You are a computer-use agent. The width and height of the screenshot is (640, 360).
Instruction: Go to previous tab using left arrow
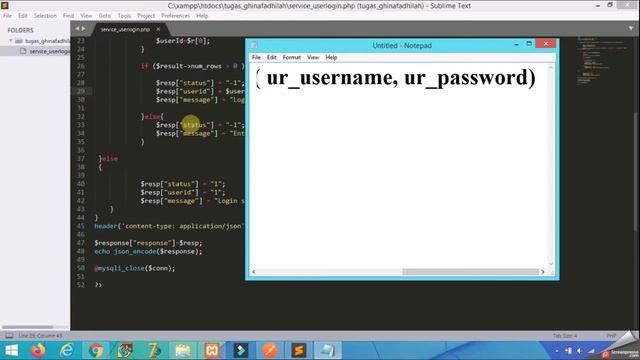tap(77, 29)
